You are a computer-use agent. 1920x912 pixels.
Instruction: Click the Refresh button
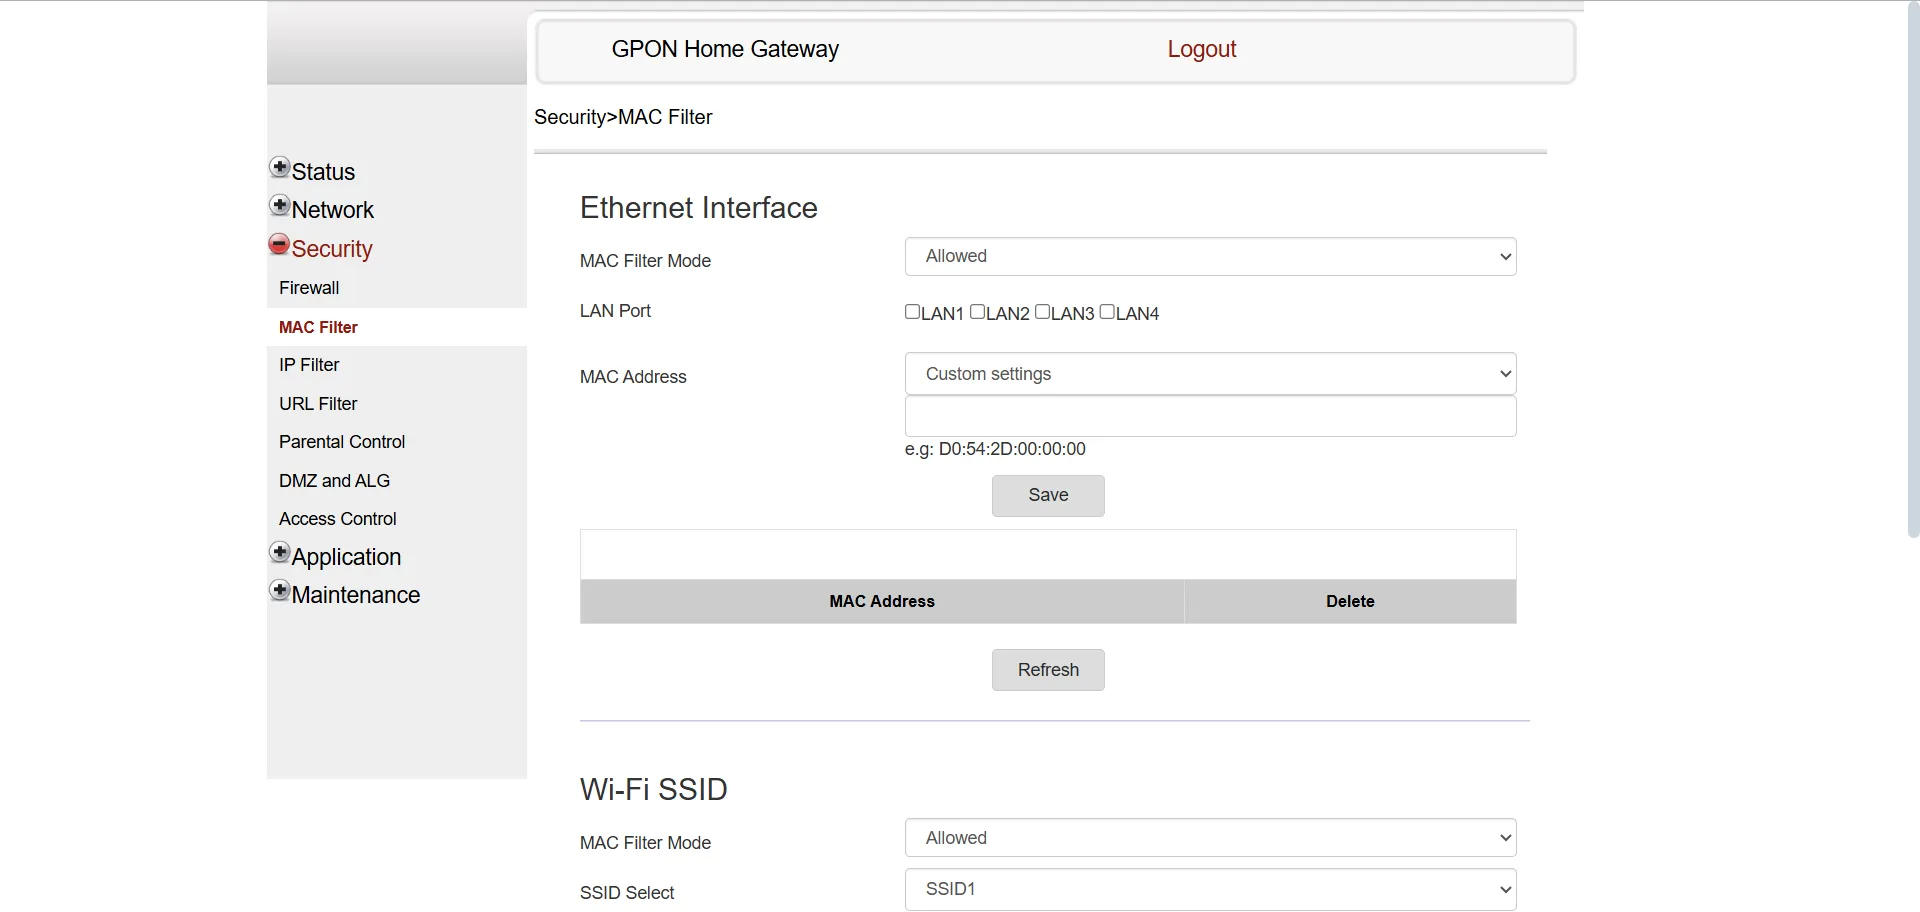tap(1047, 669)
